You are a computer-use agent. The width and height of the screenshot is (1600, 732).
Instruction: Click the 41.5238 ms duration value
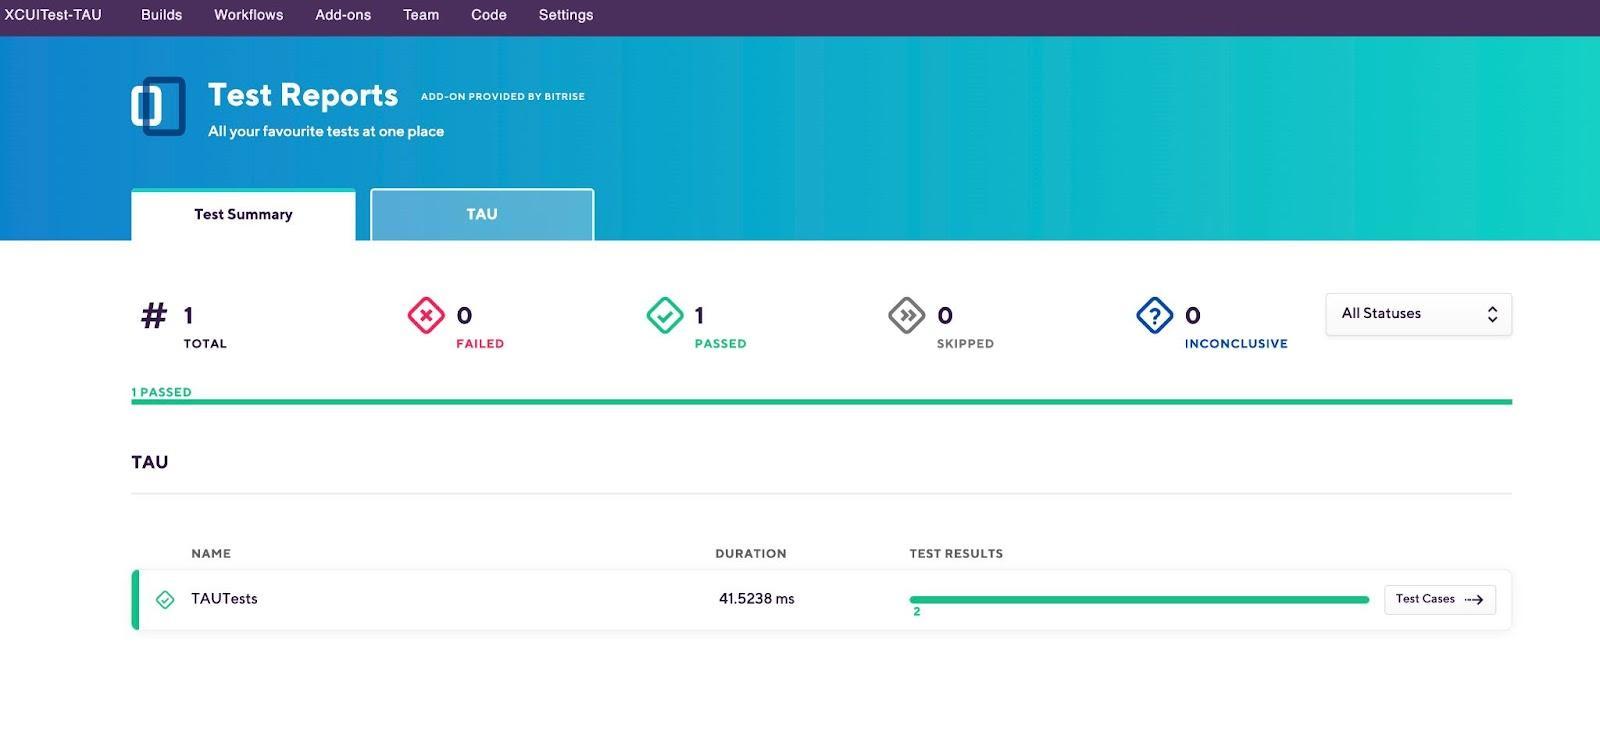[757, 599]
